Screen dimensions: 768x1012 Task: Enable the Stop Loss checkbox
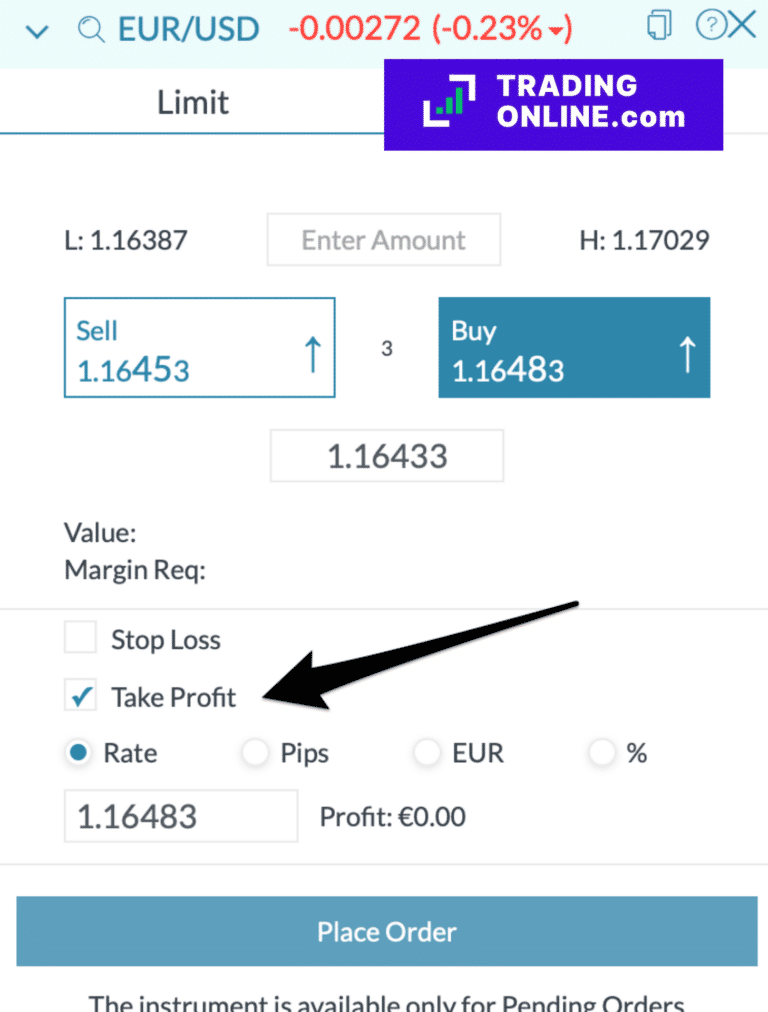[80, 639]
